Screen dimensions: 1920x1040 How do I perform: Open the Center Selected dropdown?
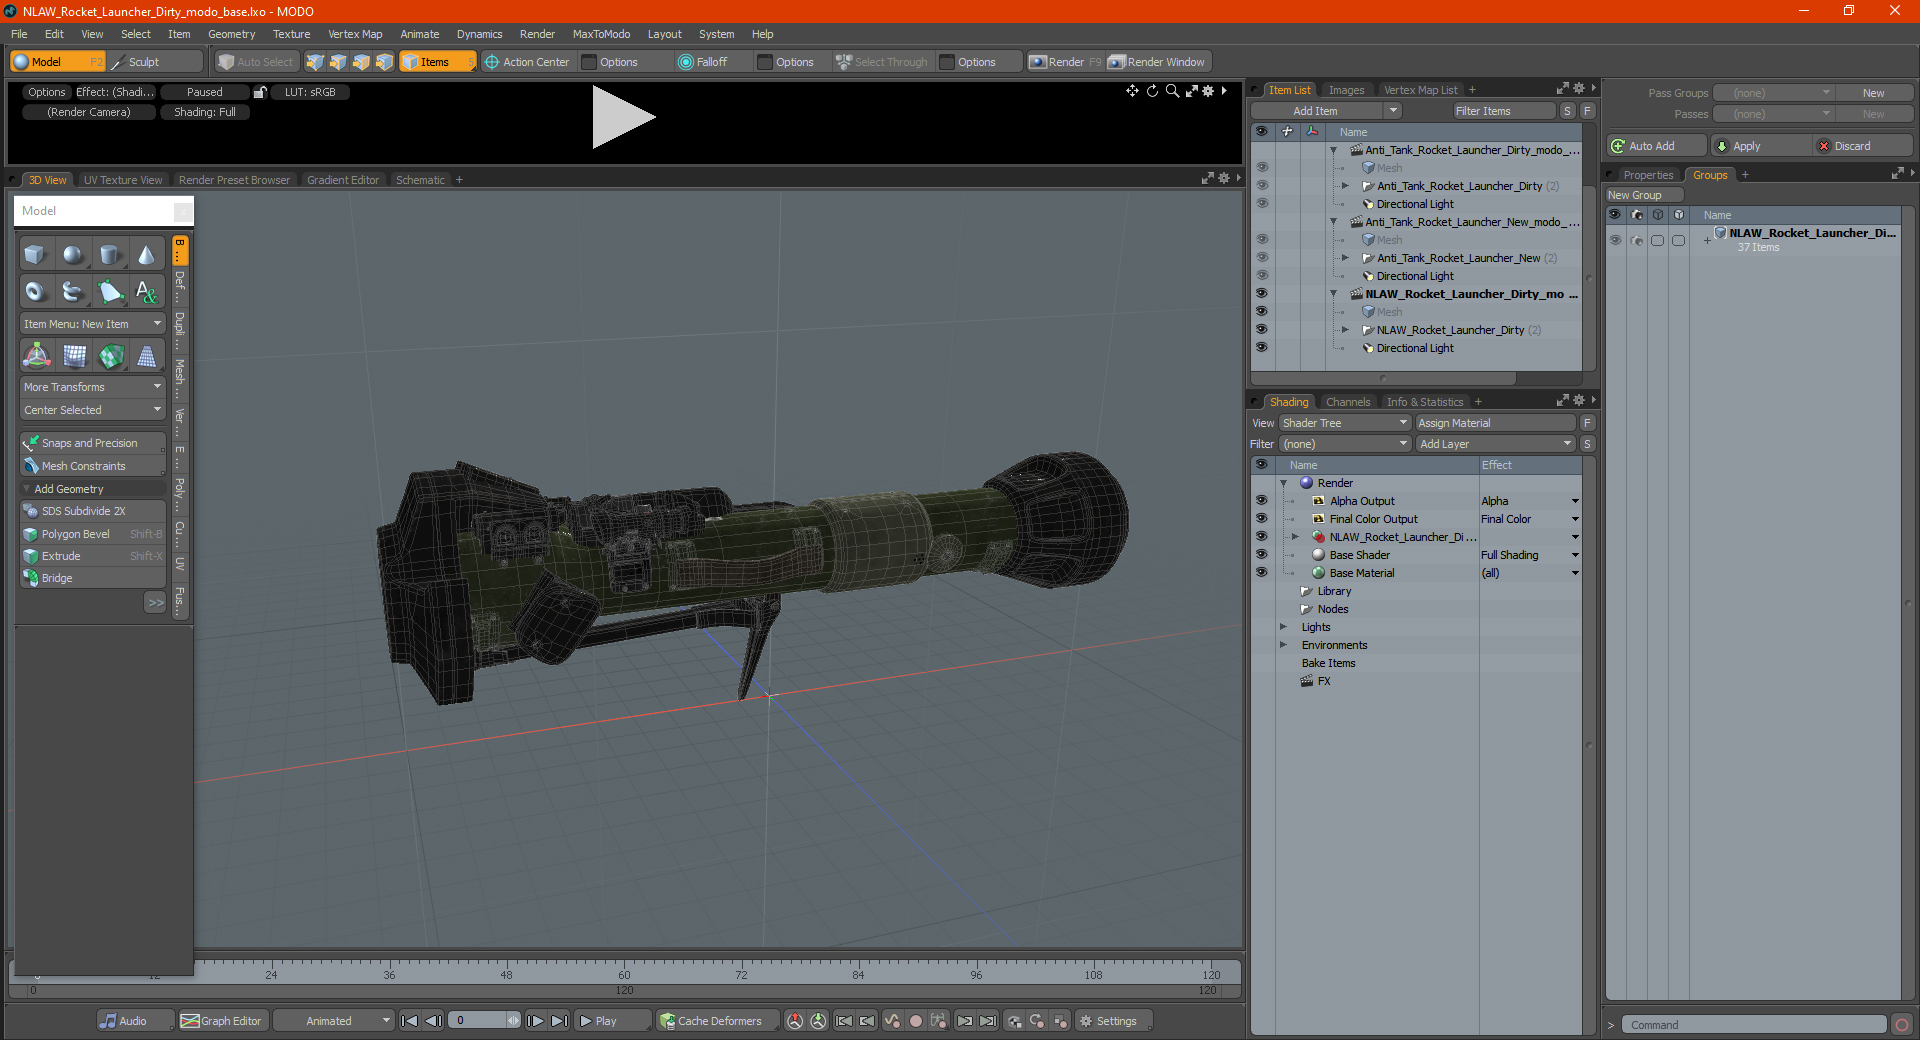[93, 410]
